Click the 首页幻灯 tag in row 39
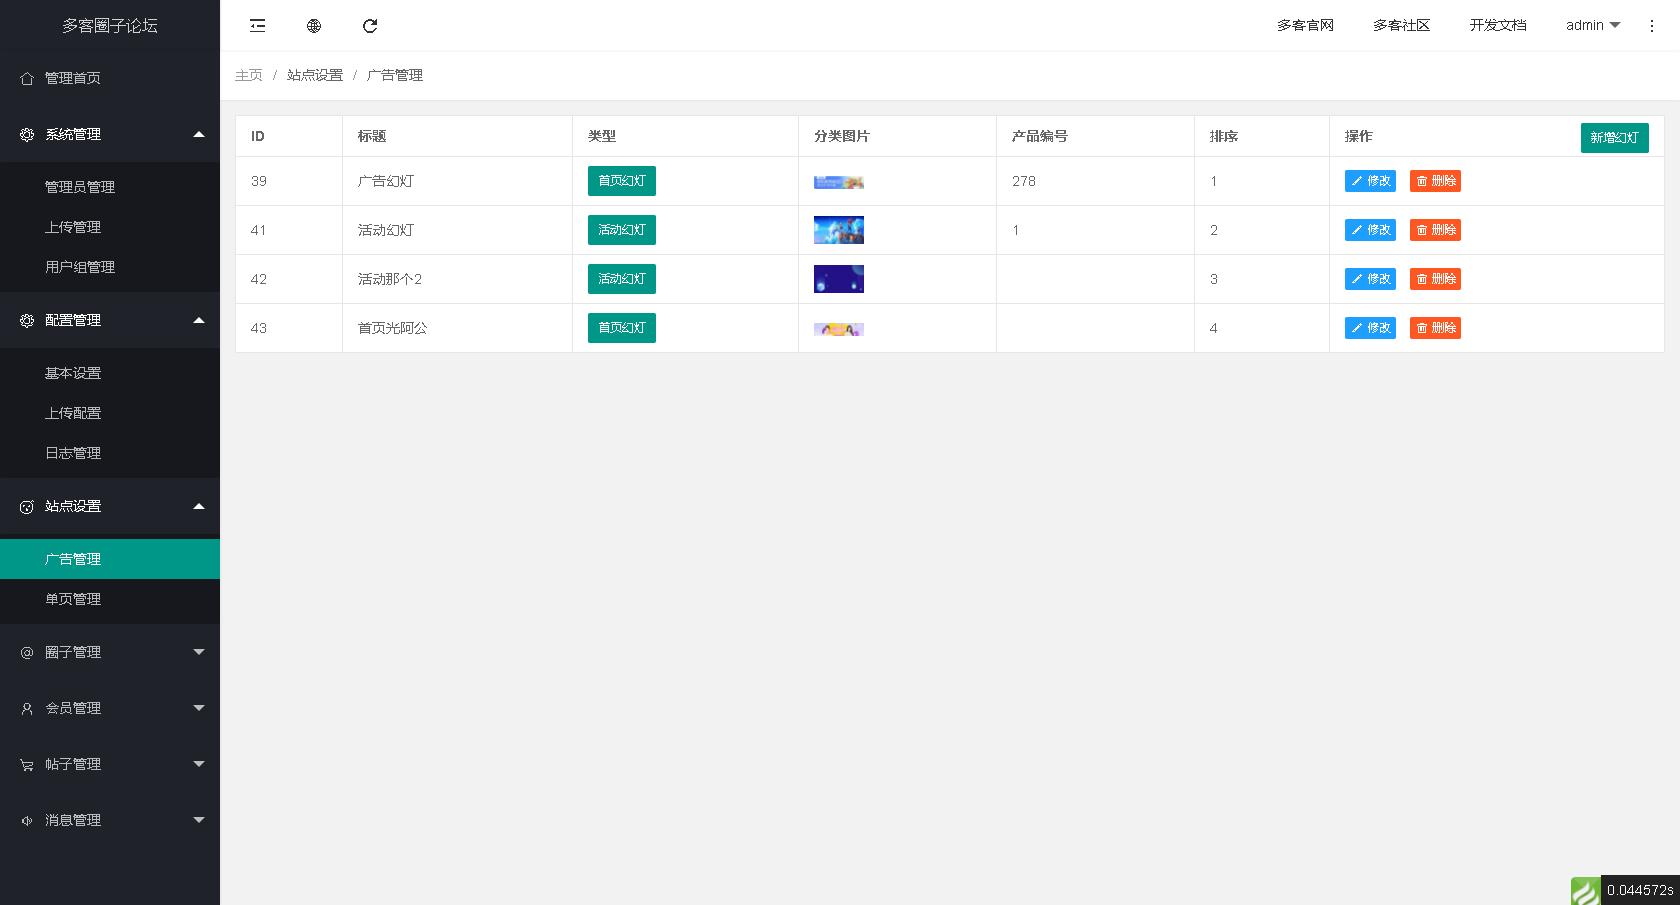This screenshot has width=1680, height=905. click(622, 181)
